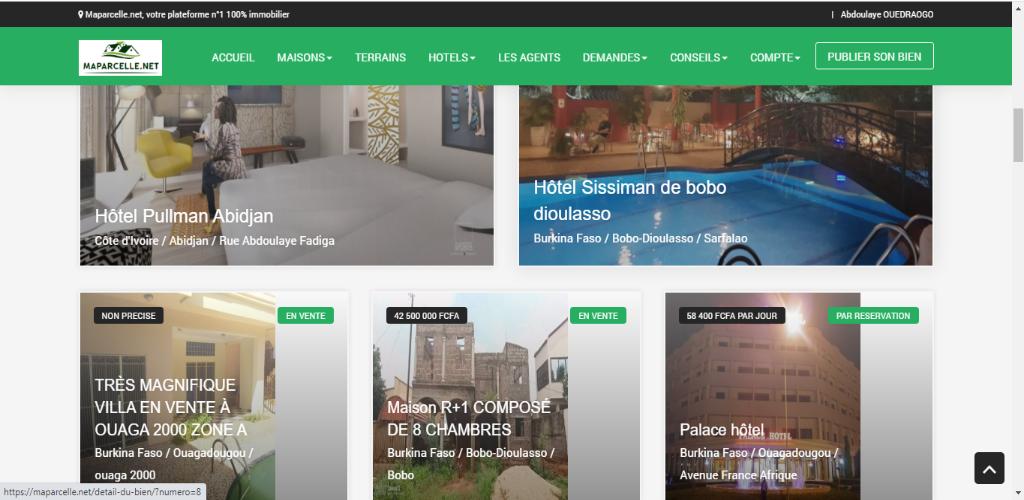Open the Hôtel Sissiman de bobo dioulasso listing
The height and width of the screenshot is (500, 1024).
coord(630,200)
